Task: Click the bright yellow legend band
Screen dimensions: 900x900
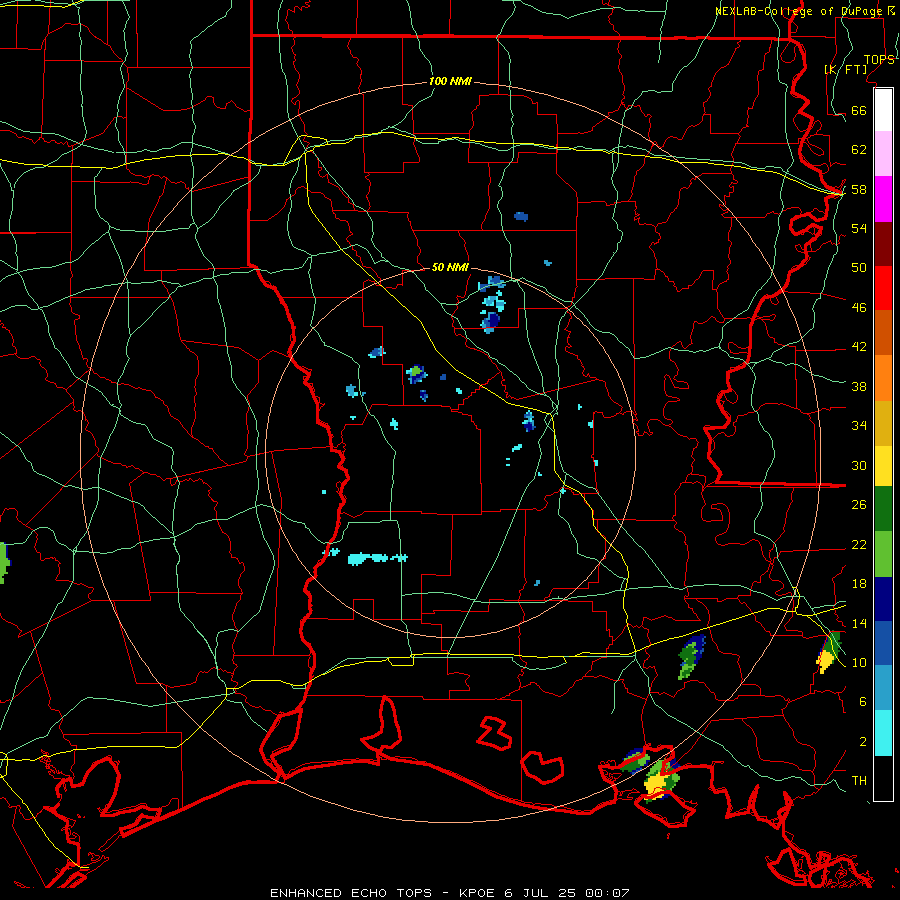Action: click(883, 466)
